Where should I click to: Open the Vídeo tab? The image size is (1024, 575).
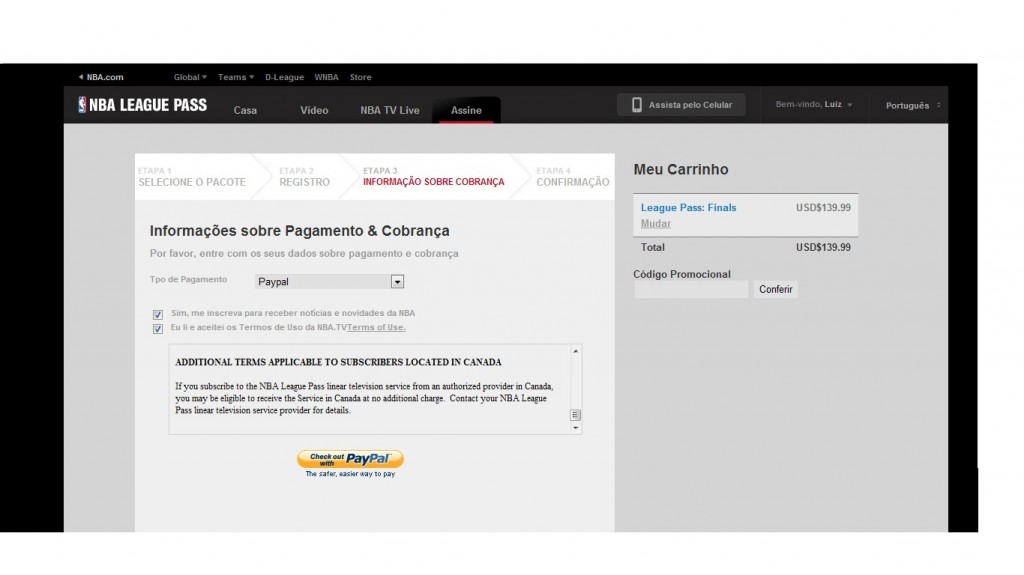pos(314,110)
